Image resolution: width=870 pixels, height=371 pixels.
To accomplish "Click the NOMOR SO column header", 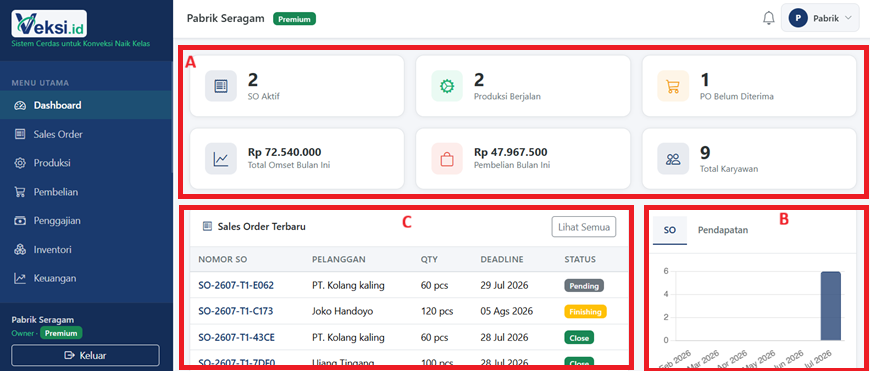I will coord(222,260).
